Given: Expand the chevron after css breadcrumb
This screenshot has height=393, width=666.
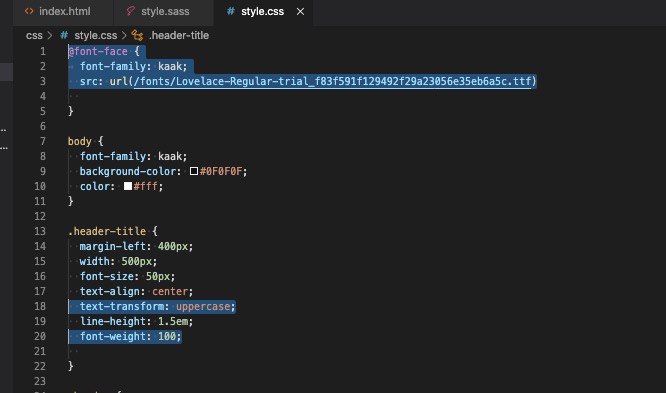Looking at the screenshot, I should 50,36.
